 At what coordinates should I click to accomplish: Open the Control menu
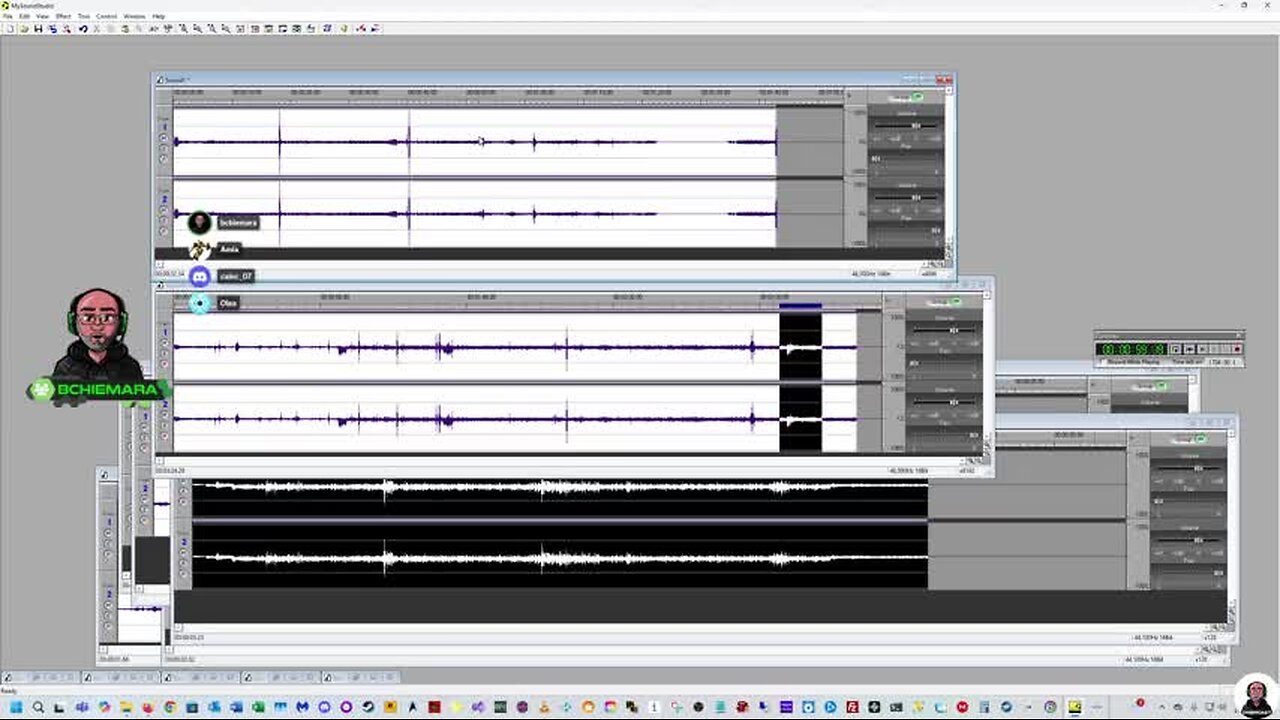[106, 16]
